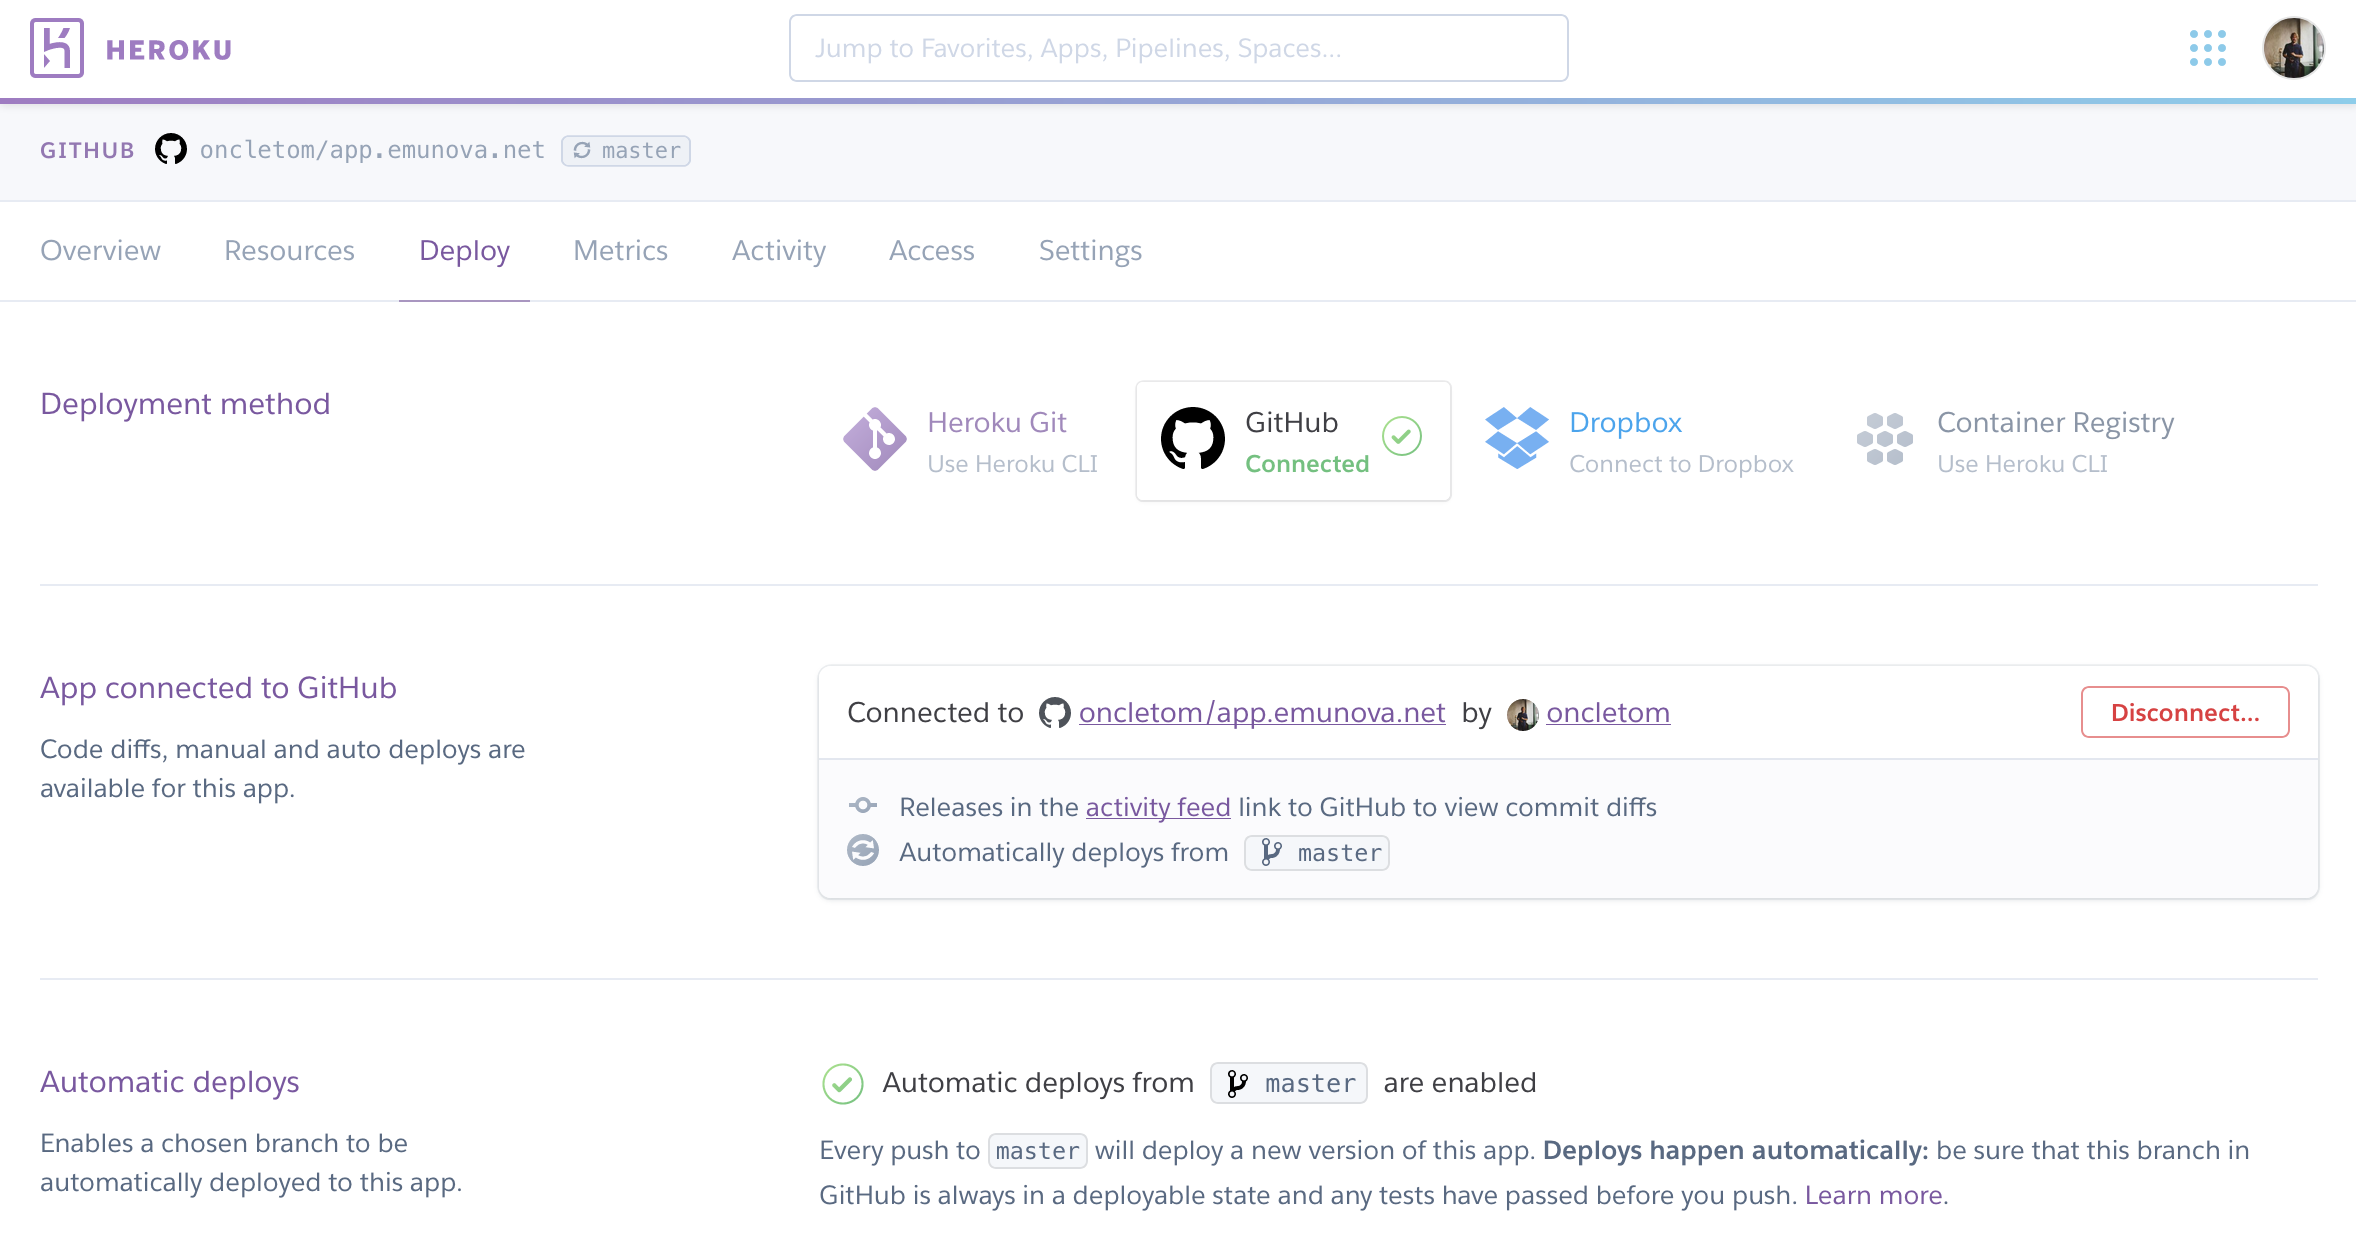Click the Connected checkmark on the GitHub card
The width and height of the screenshot is (2356, 1246).
click(x=1402, y=436)
